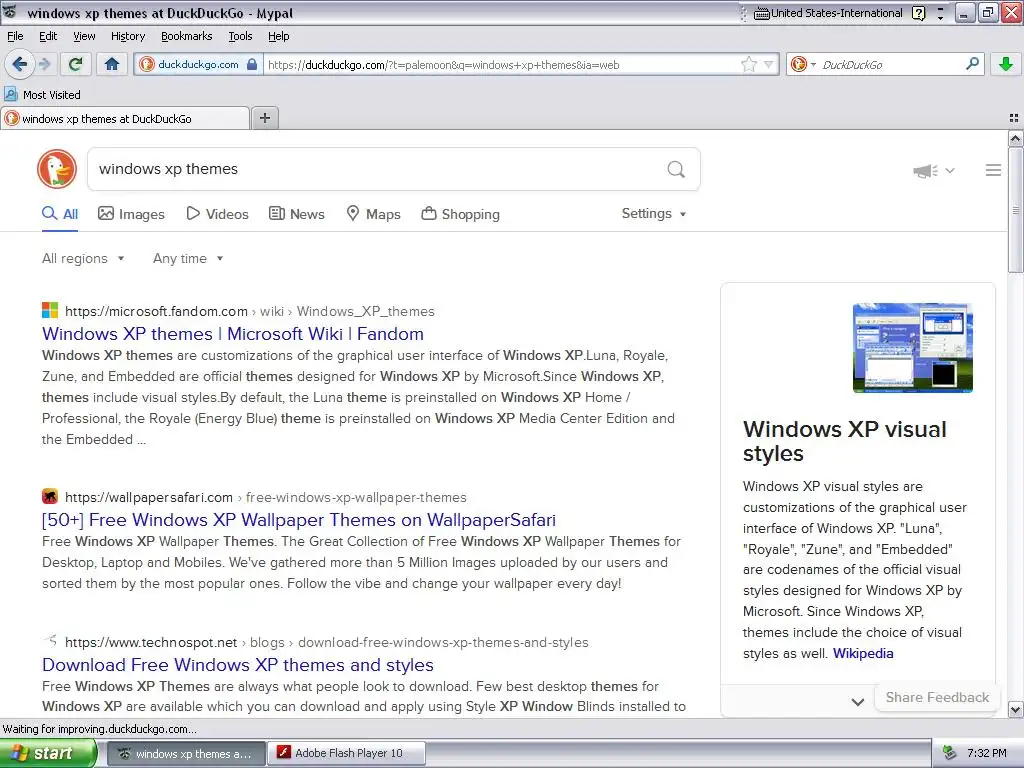Click the page scrollbar up arrow
The image size is (1024, 768).
point(1015,138)
